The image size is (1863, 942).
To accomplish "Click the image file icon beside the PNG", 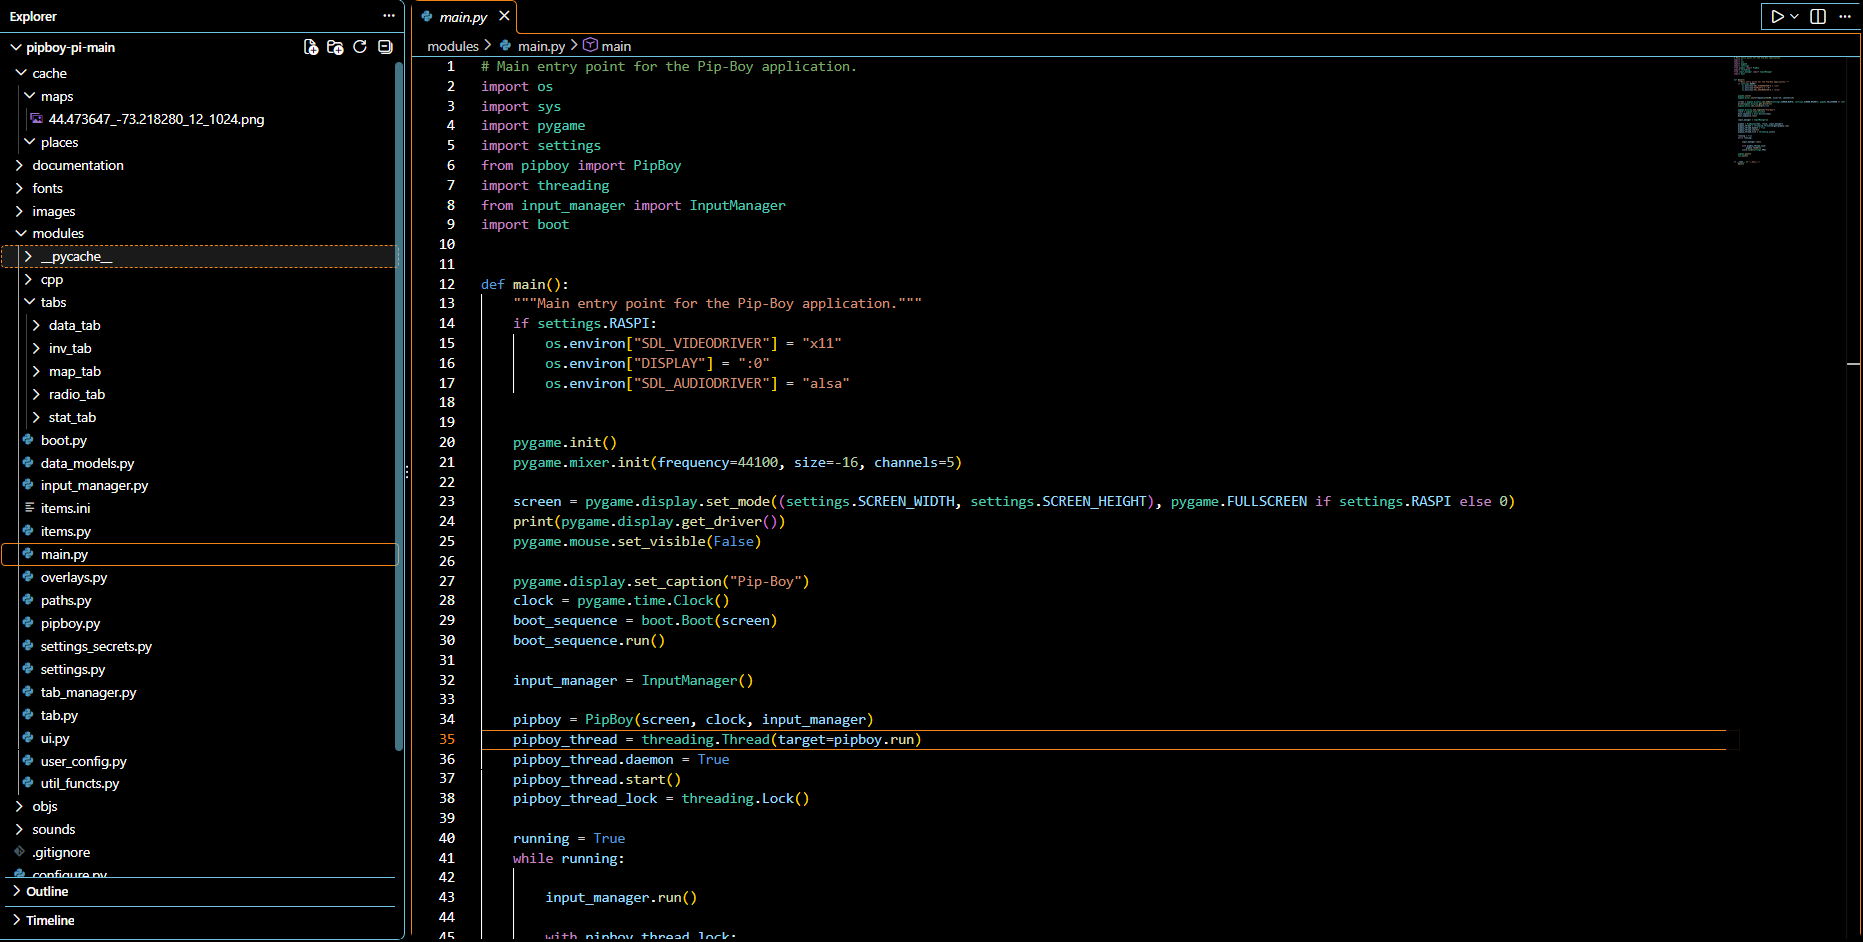I will point(37,119).
